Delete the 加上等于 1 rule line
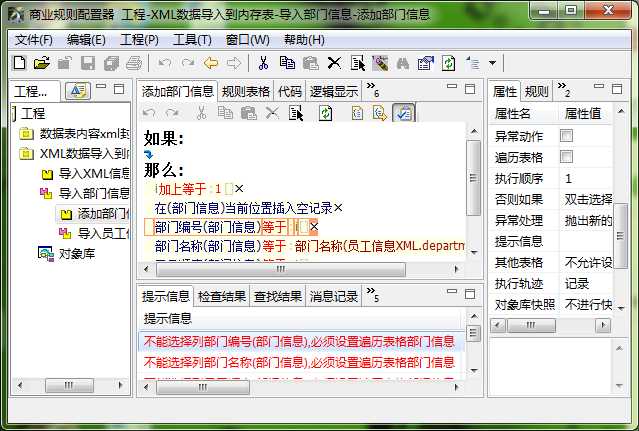Image resolution: width=639 pixels, height=431 pixels. click(x=239, y=189)
